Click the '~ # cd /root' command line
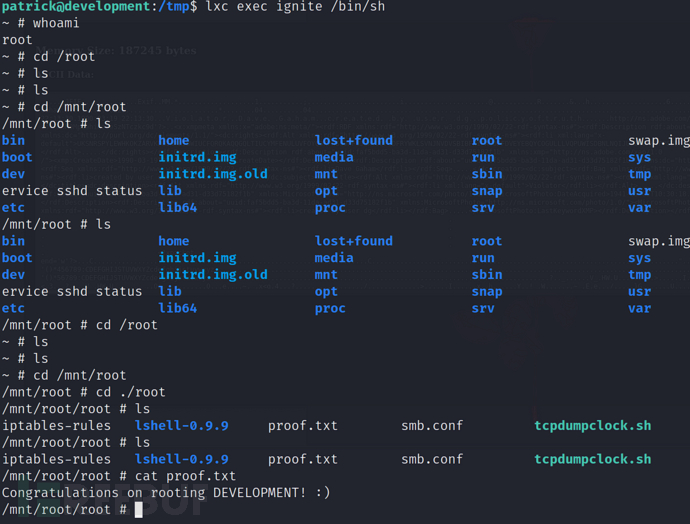 (48, 57)
